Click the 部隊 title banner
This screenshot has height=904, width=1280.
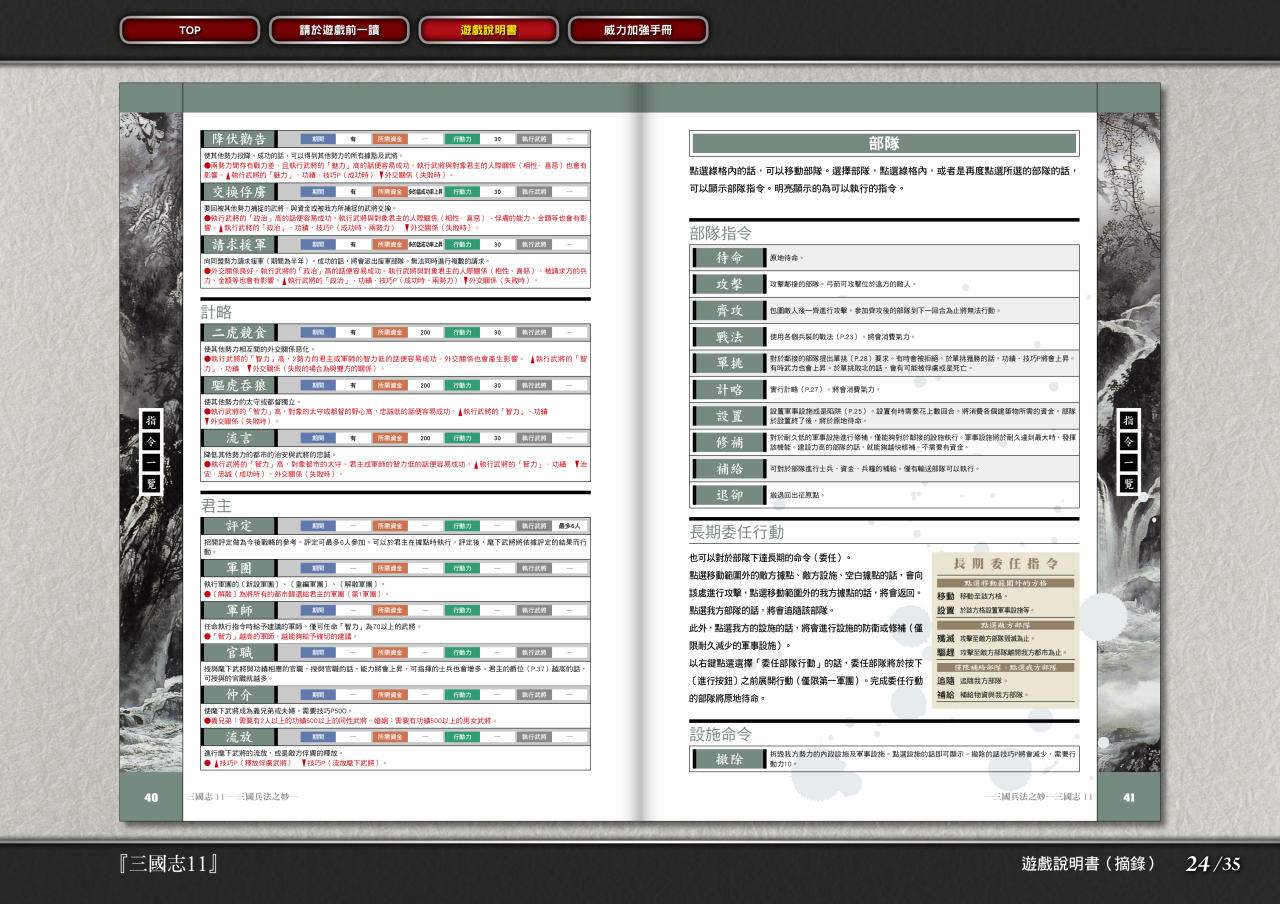click(x=884, y=143)
